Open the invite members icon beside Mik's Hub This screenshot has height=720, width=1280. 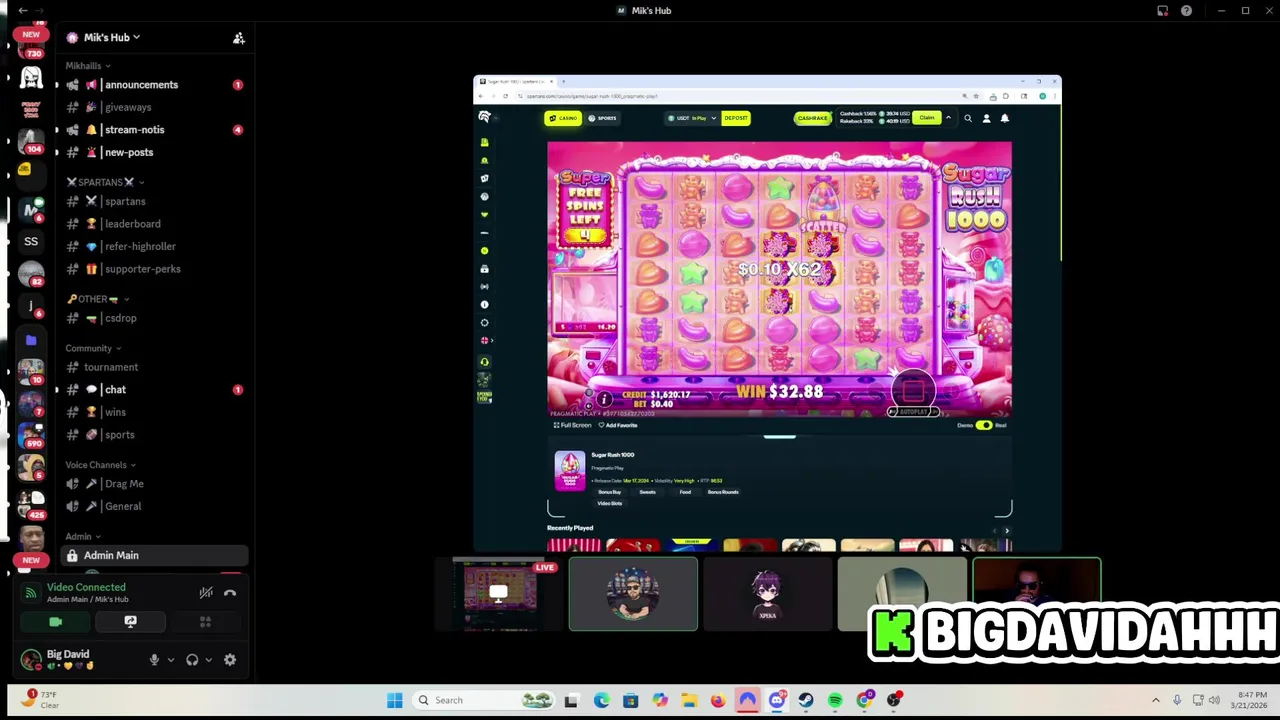click(x=238, y=38)
